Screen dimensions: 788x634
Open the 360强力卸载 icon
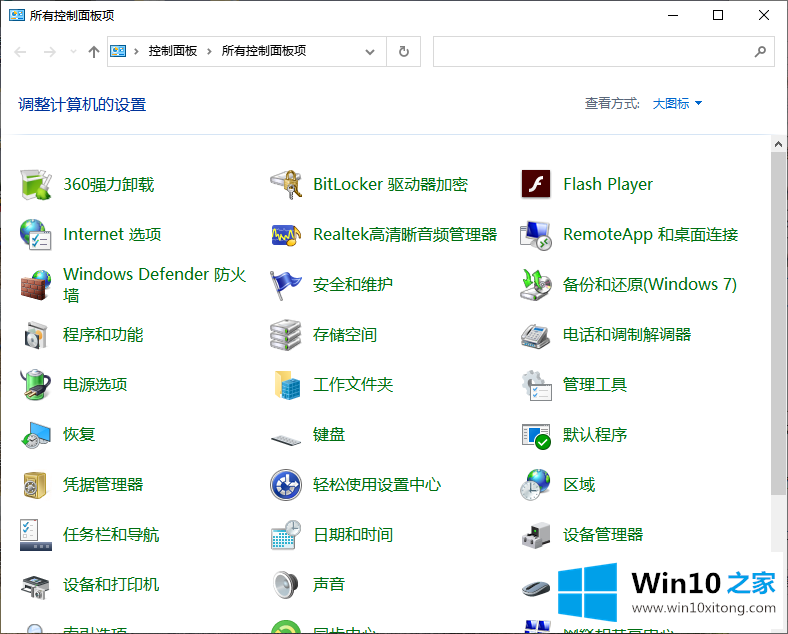36,184
